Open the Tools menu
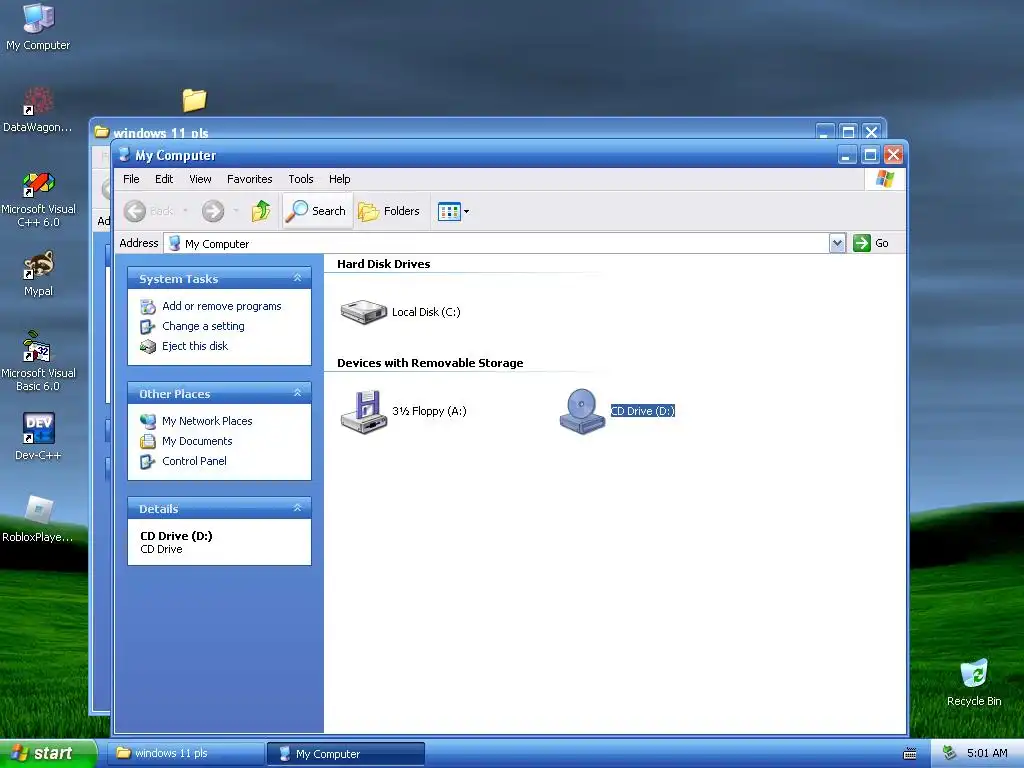The height and width of the screenshot is (768, 1024). 301,179
